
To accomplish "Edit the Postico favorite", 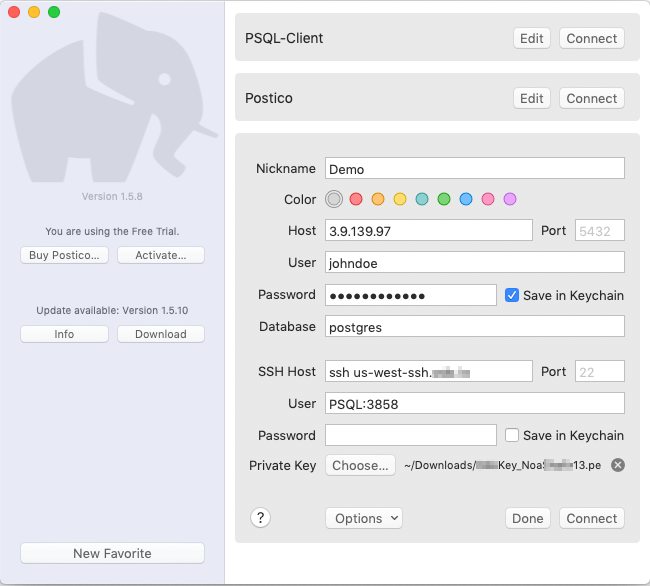I will tap(531, 98).
